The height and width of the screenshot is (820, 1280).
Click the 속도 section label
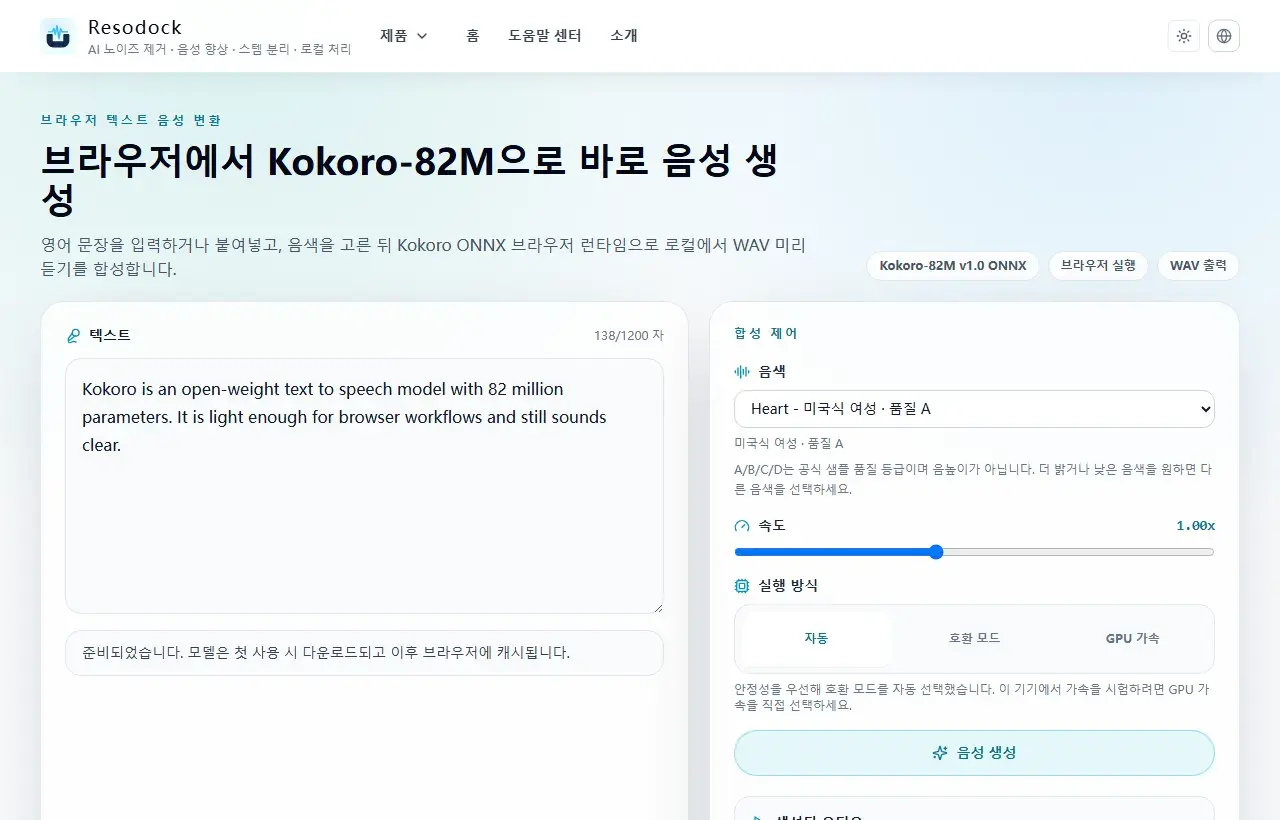(x=772, y=526)
